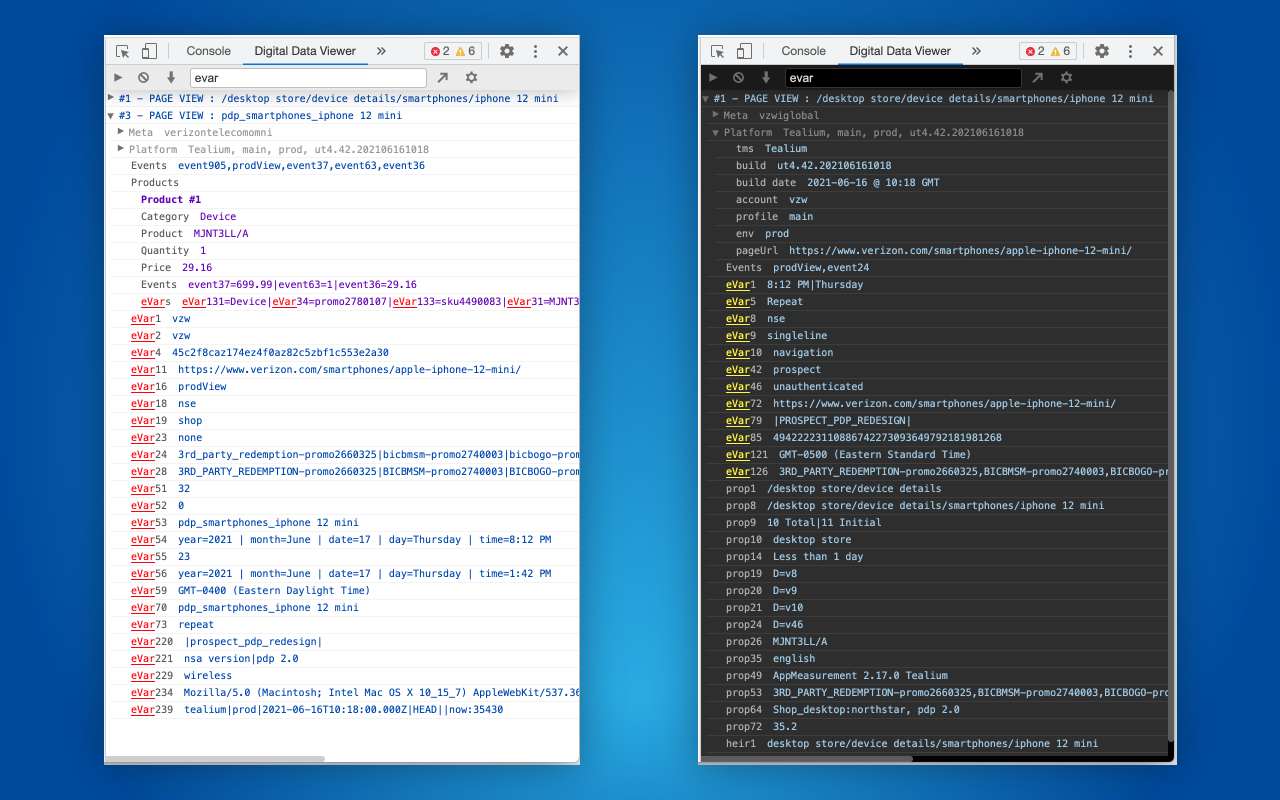Toggle device toolbar icon in right dark panel

tap(744, 51)
